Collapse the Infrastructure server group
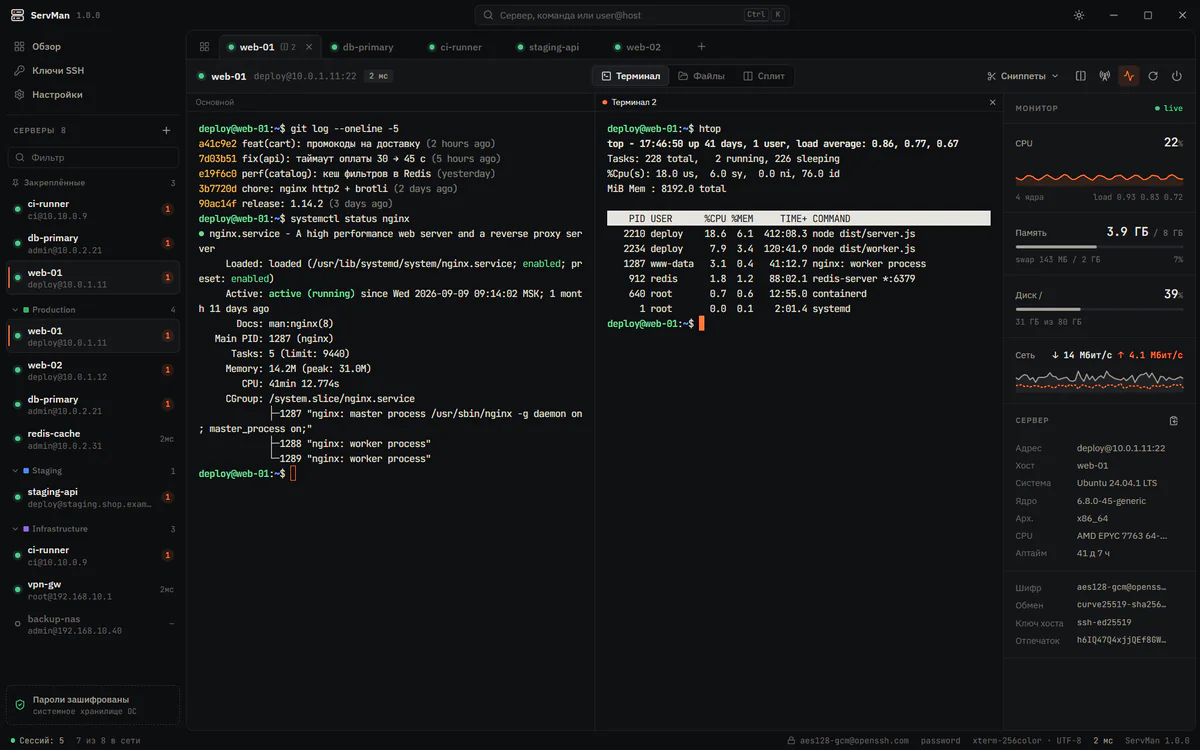This screenshot has height=750, width=1200. (x=93, y=529)
